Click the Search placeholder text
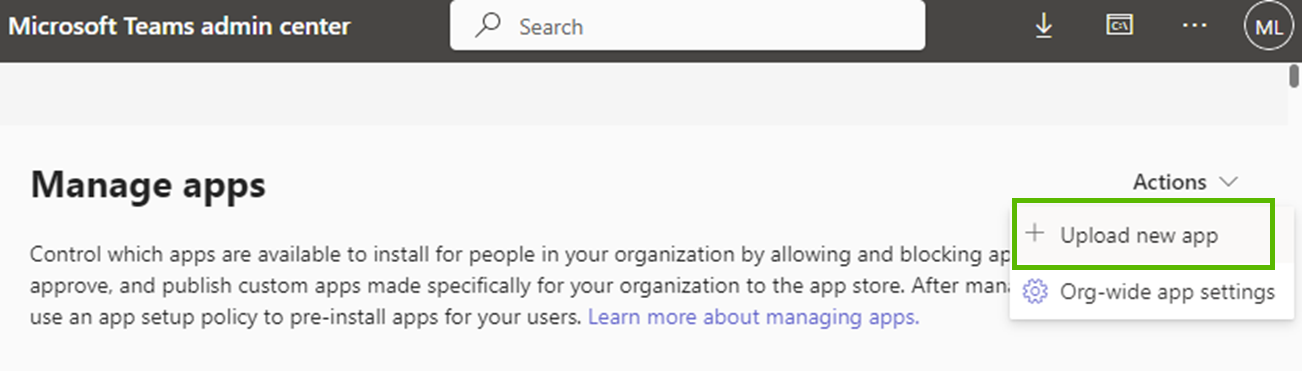Viewport: 1302px width, 371px height. (x=551, y=27)
